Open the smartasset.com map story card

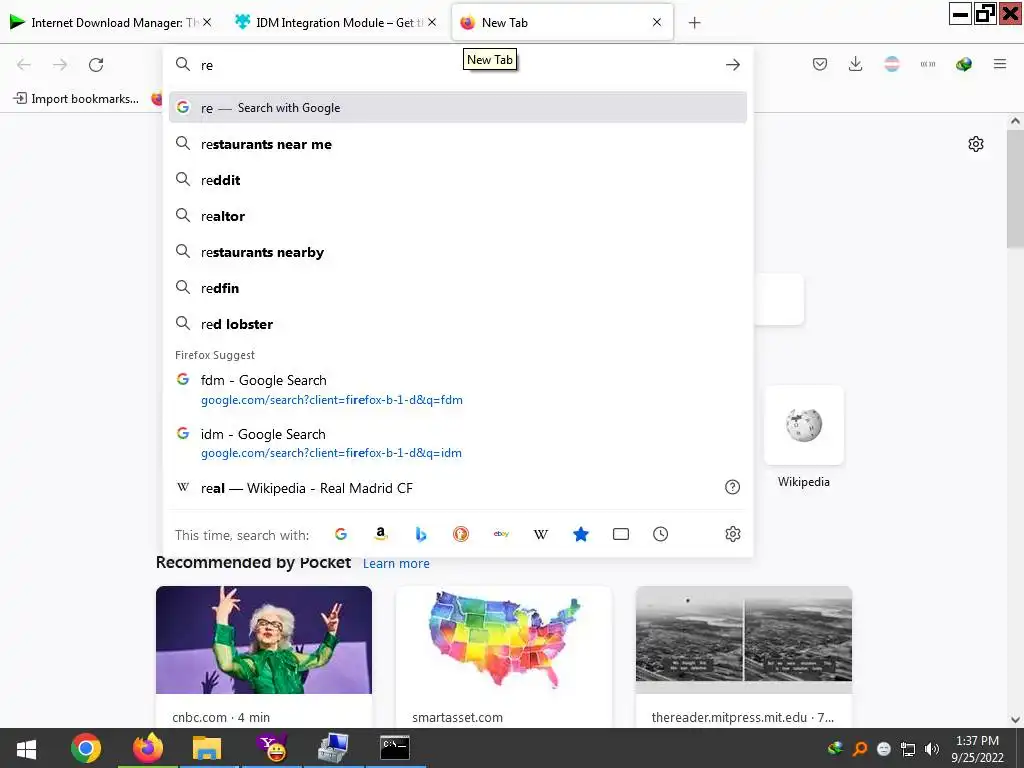point(504,656)
